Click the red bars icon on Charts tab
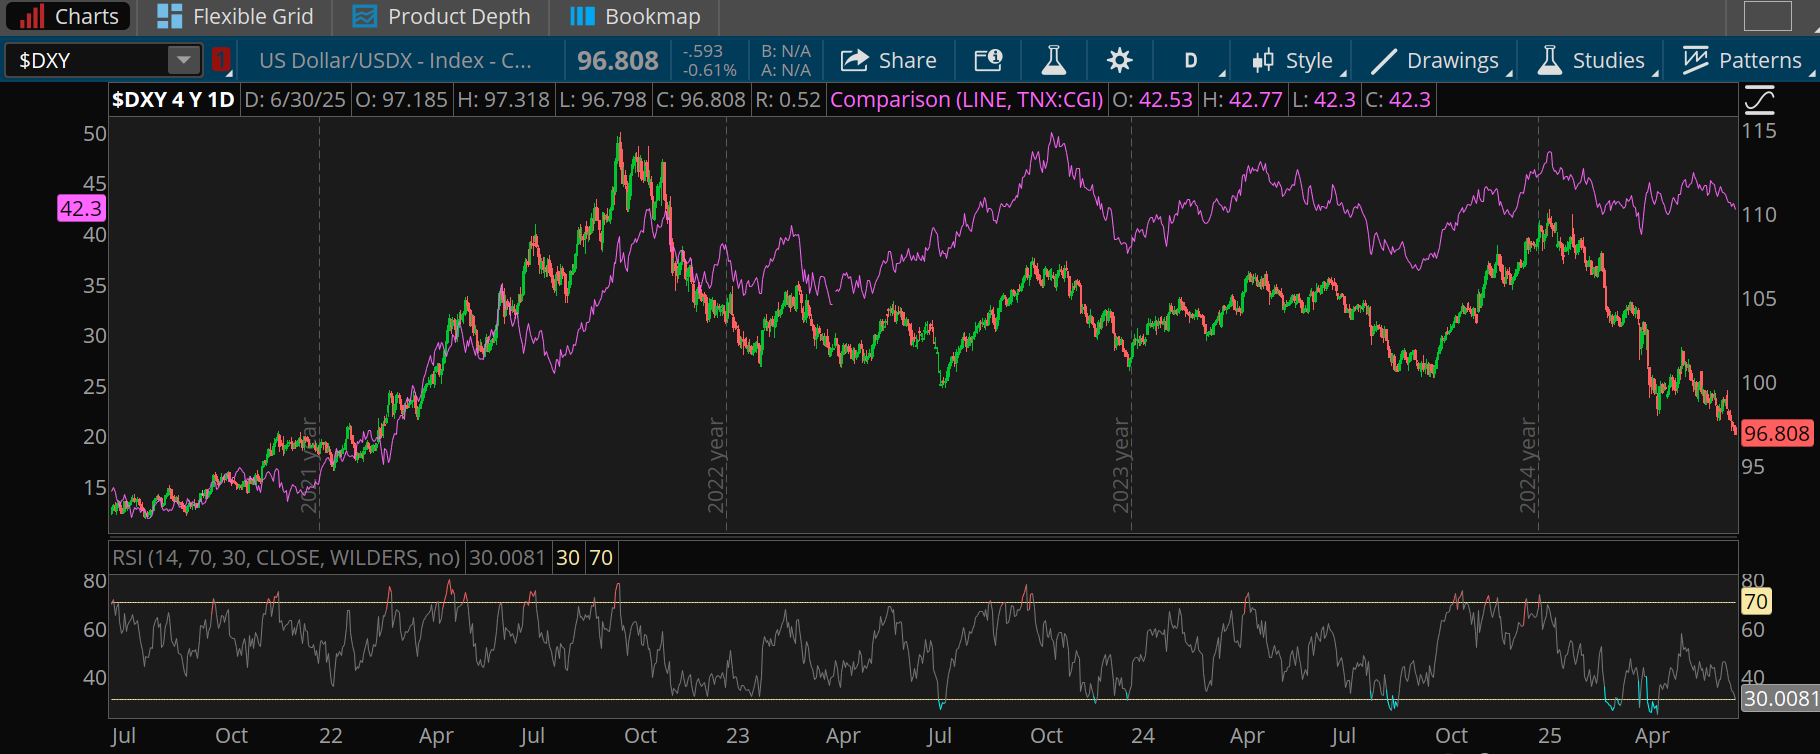 (x=32, y=16)
